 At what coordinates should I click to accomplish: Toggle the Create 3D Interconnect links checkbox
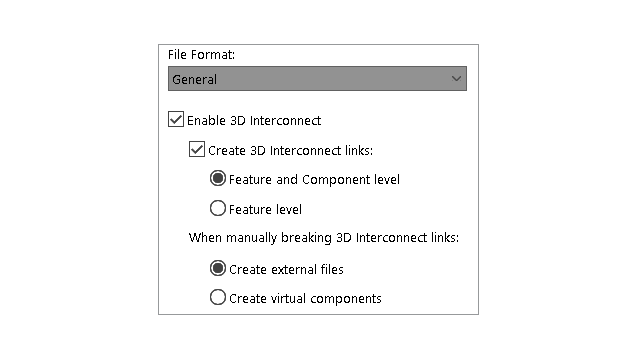pos(197,149)
